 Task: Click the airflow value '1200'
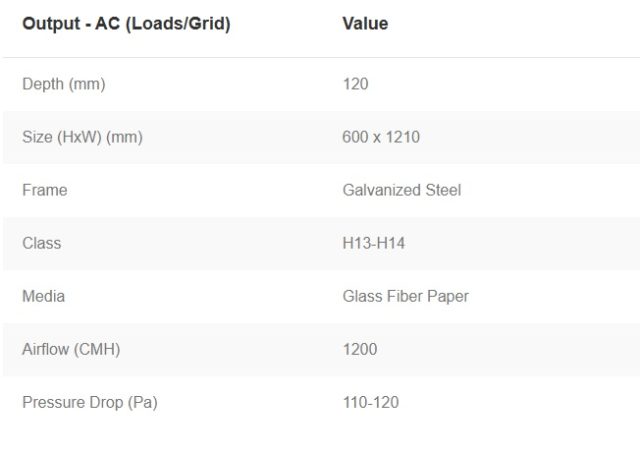360,350
